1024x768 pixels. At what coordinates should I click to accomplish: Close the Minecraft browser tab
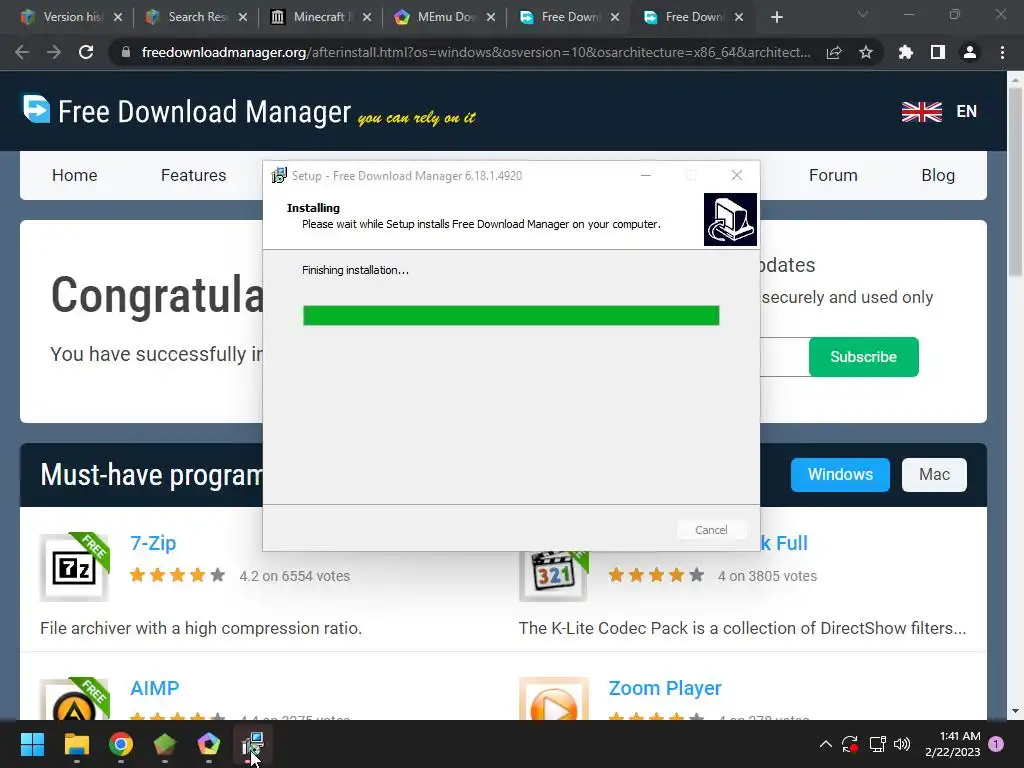367,18
